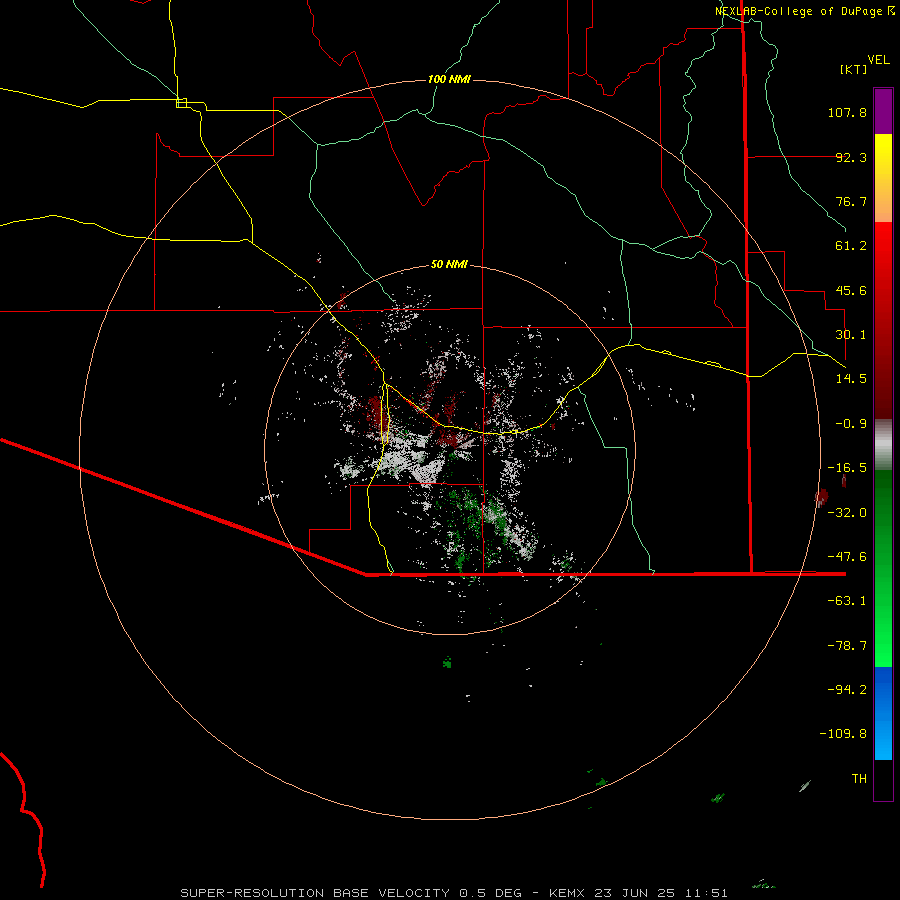This screenshot has height=900, width=900.
Task: Select the 76.7 velocity scale value
Action: pyautogui.click(x=851, y=201)
